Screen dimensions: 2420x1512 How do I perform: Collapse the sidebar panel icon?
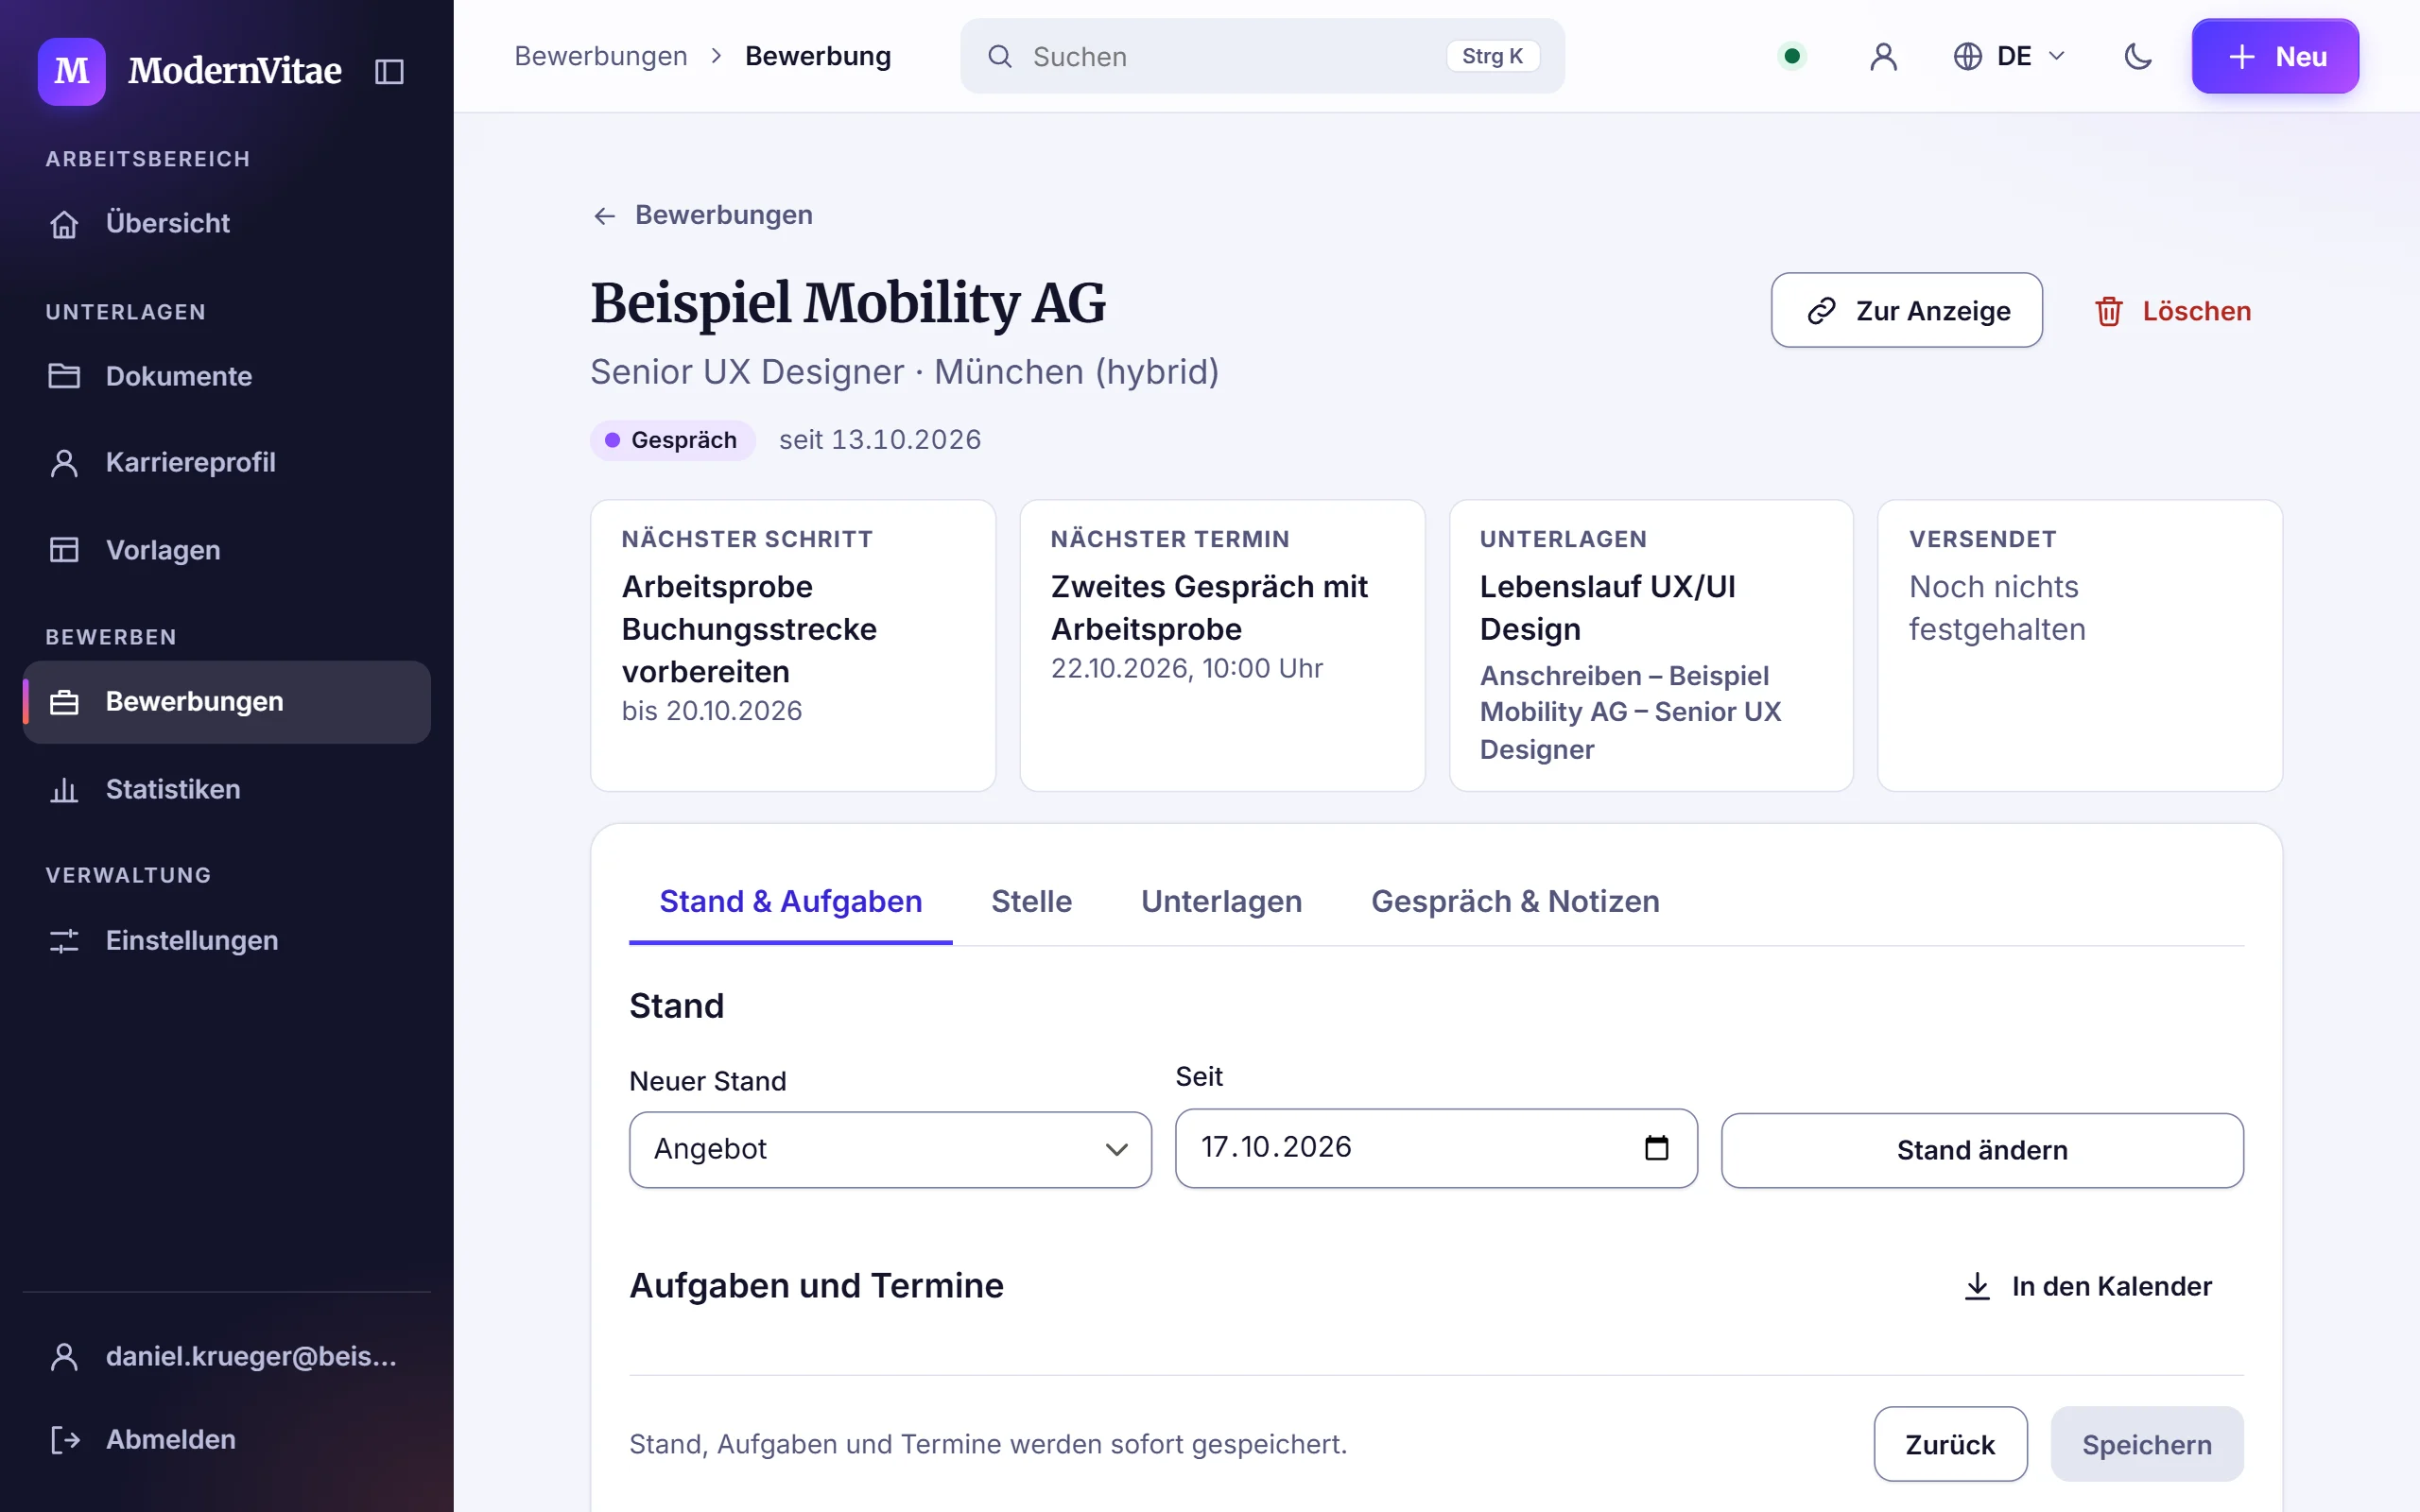pos(389,71)
